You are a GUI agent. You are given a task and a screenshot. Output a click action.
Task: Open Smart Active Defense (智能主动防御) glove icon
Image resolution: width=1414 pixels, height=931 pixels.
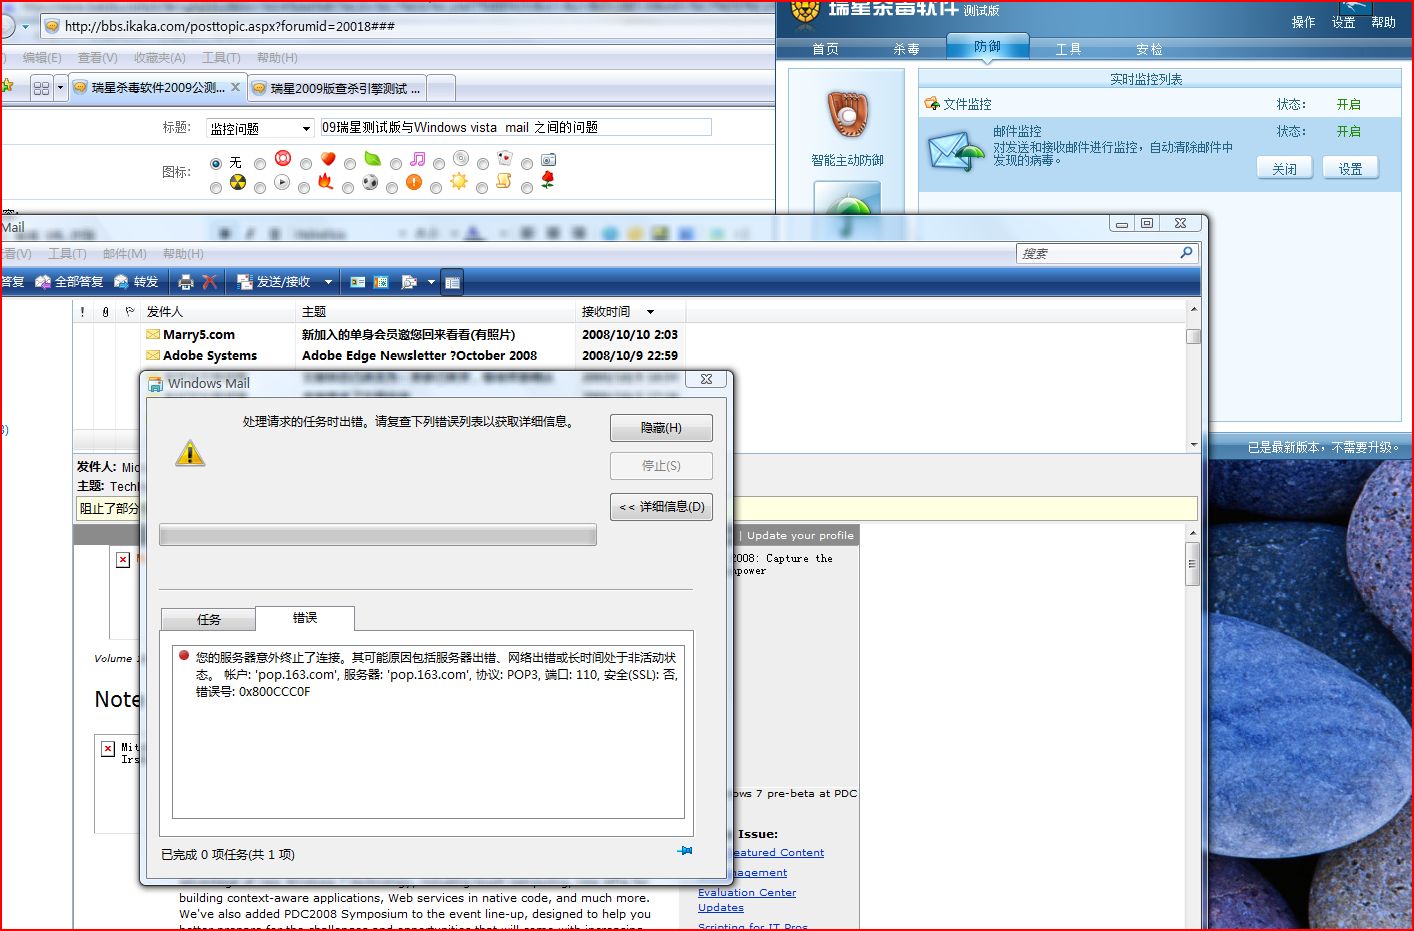pos(847,115)
